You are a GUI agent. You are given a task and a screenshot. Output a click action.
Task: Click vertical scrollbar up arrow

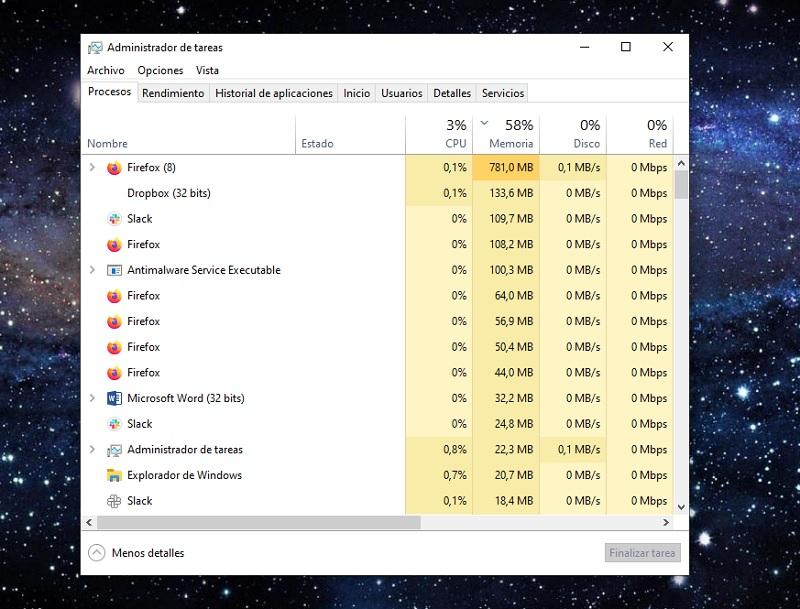[x=681, y=164]
